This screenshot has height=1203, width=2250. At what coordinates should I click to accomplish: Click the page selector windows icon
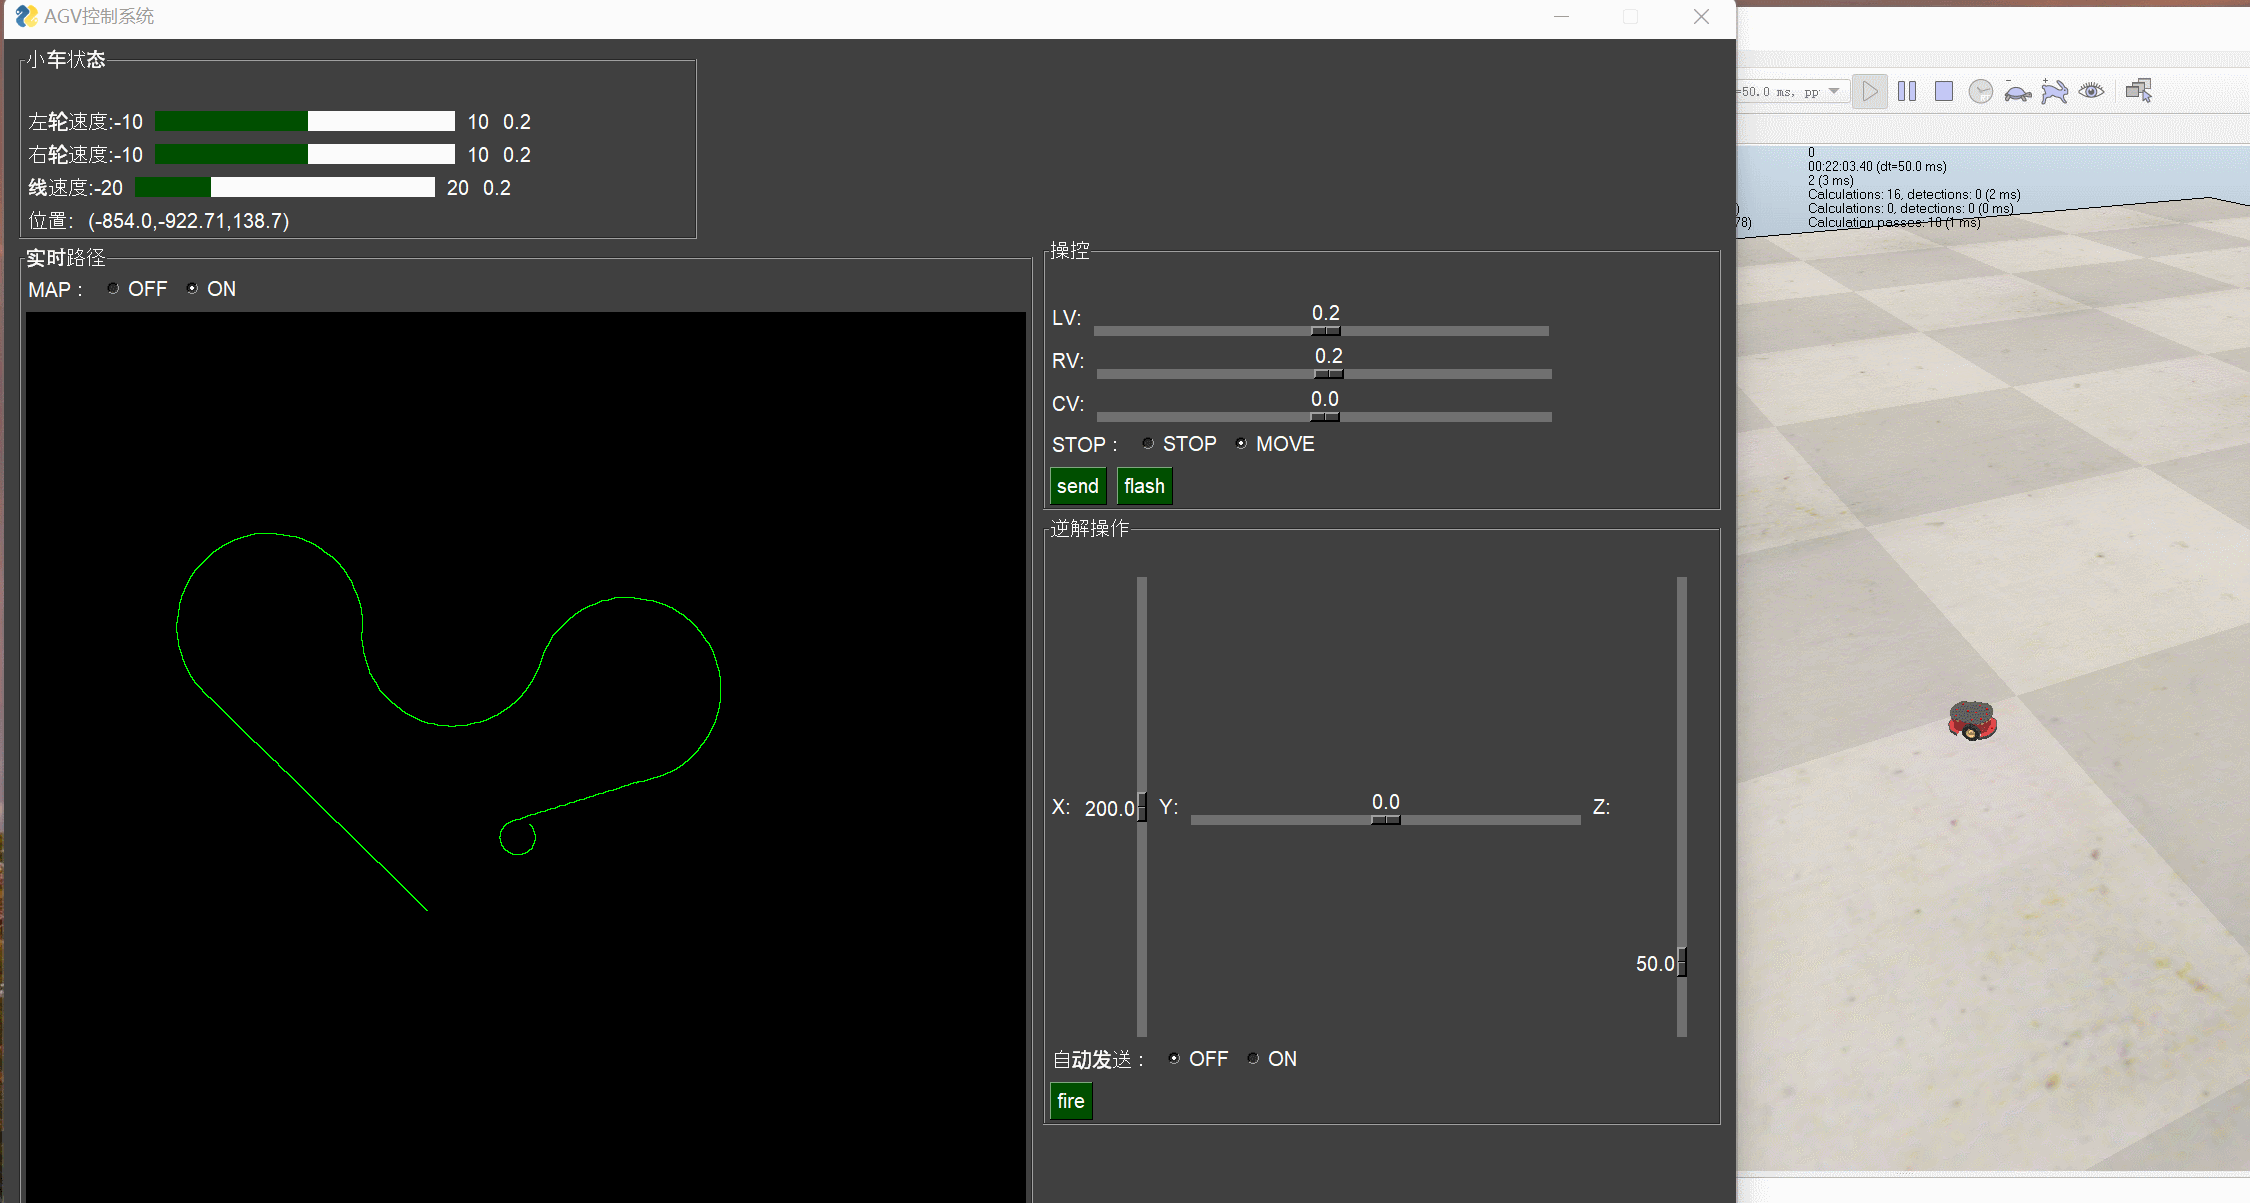pos(2139,91)
